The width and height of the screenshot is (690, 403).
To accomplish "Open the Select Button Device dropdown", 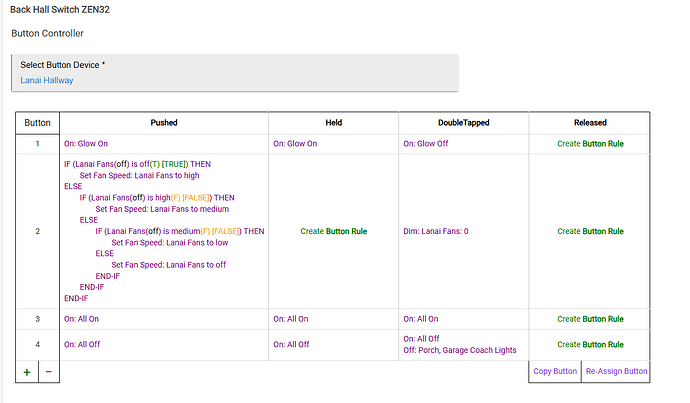I will pos(235,72).
